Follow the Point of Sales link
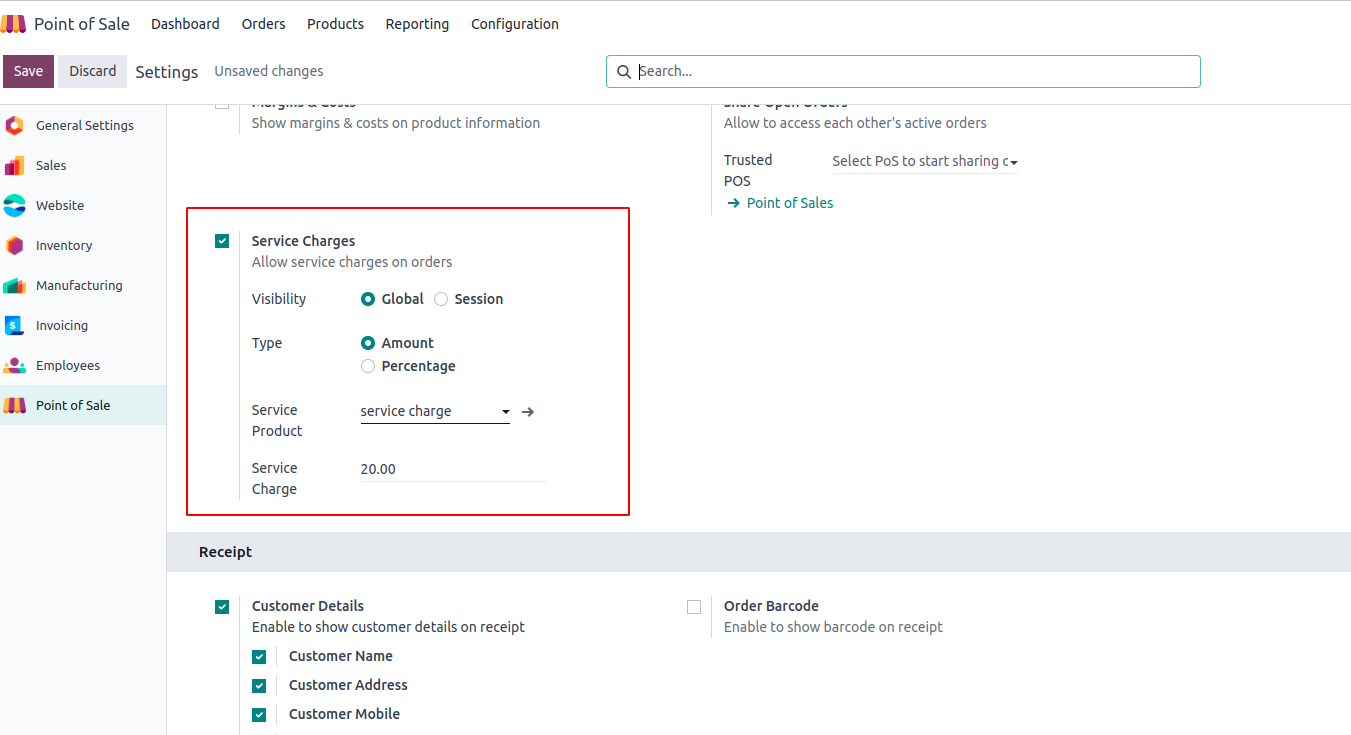Screen dimensions: 1351x735 click(789, 203)
